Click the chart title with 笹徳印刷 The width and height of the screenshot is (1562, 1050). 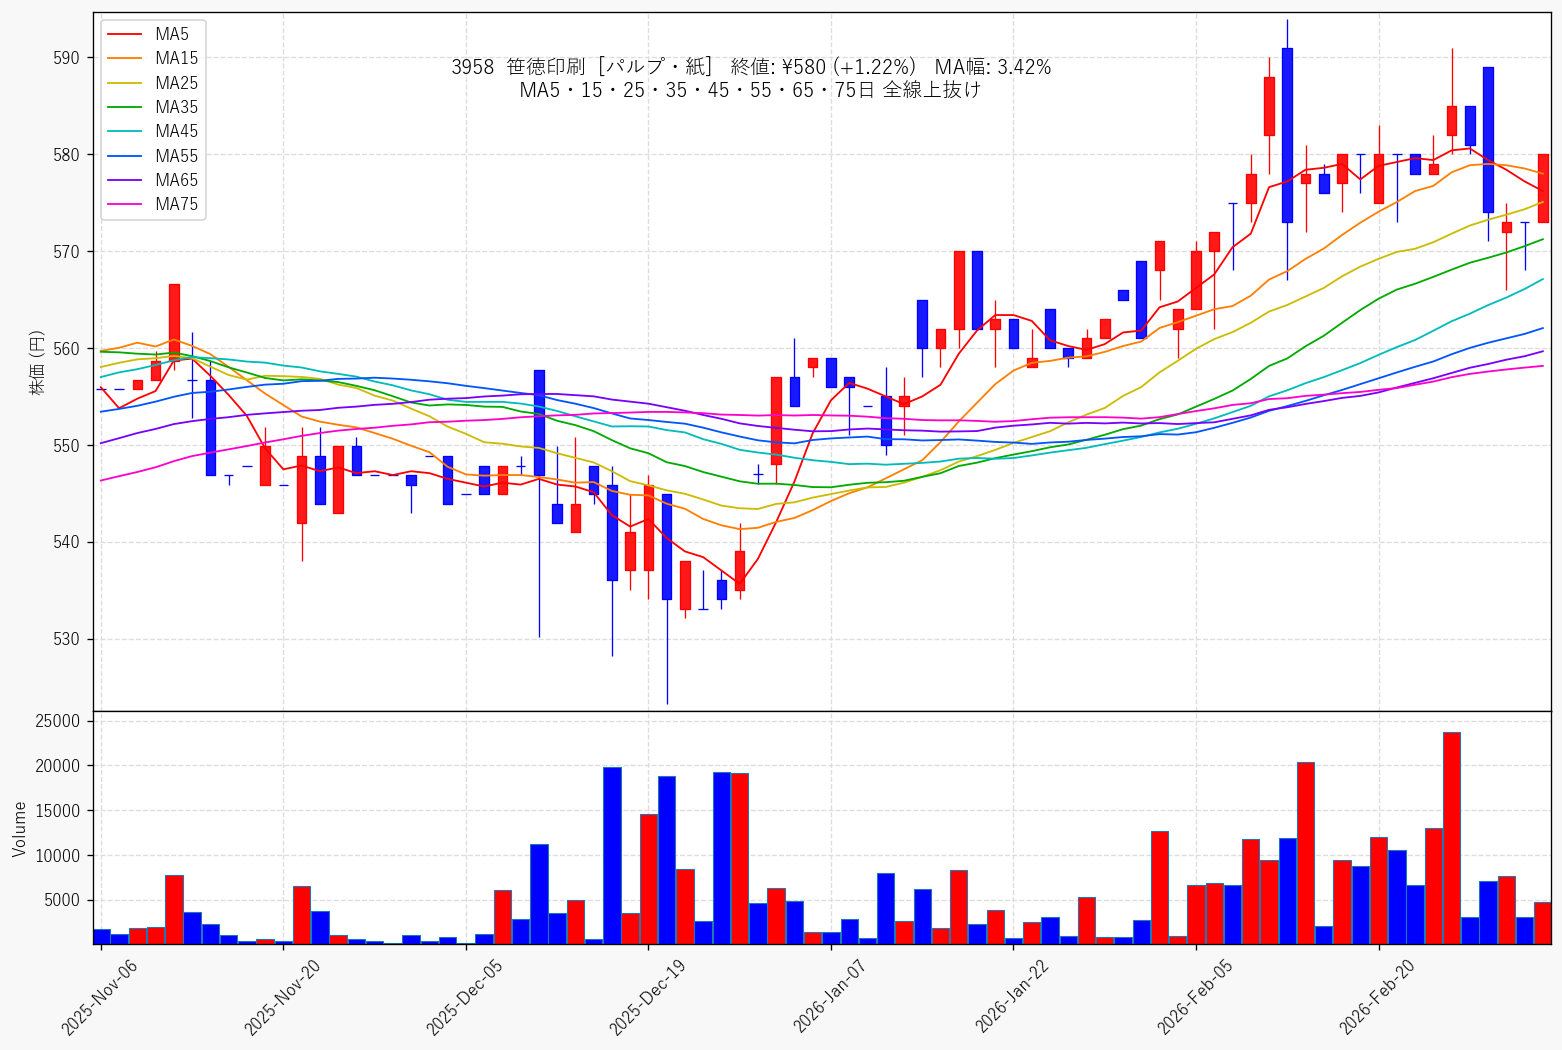751,67
